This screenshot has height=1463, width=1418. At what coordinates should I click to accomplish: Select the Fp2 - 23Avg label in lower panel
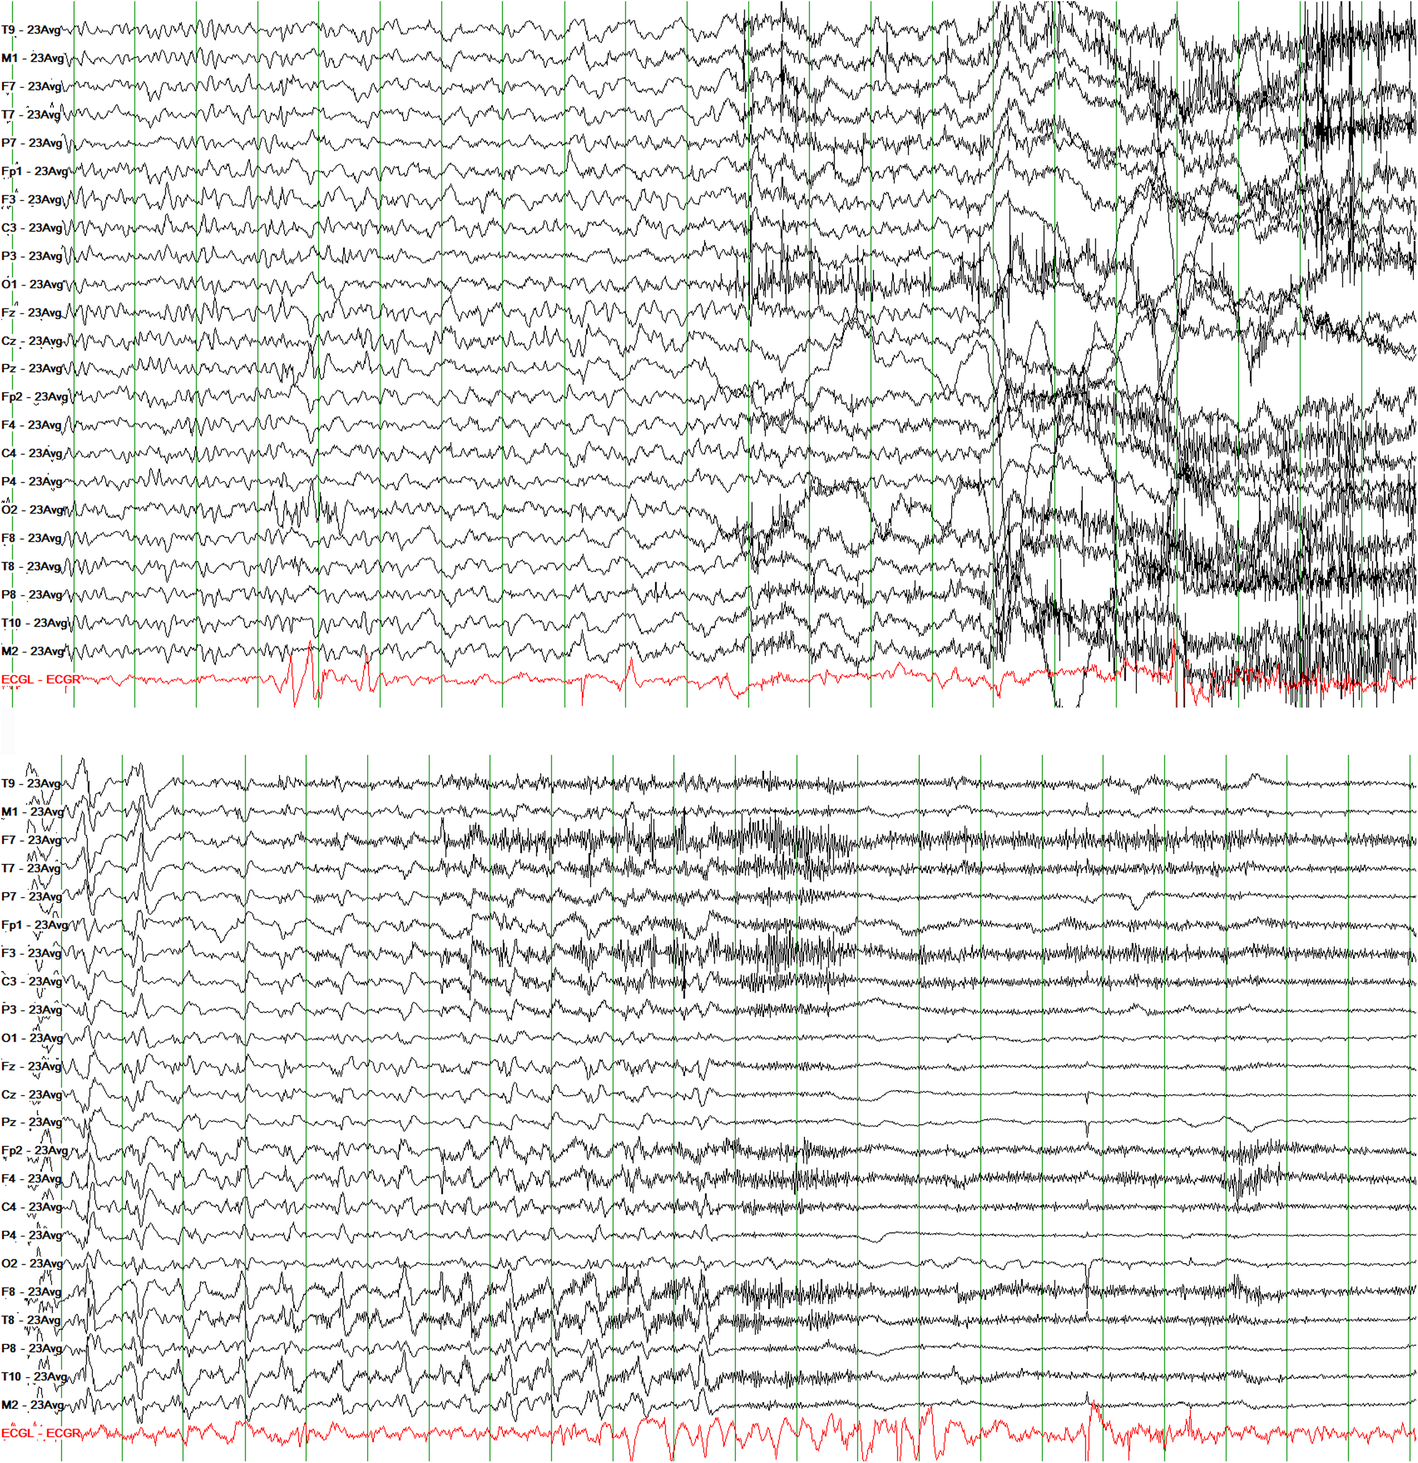(35, 1151)
